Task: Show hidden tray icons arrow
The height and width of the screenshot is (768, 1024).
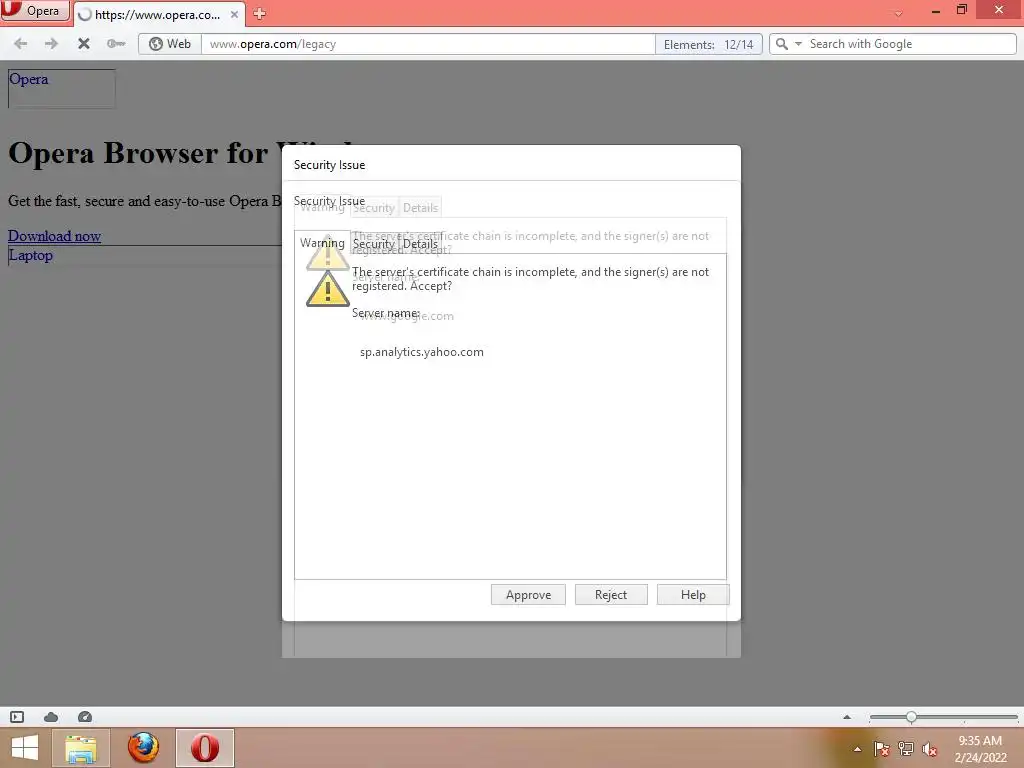Action: point(857,749)
